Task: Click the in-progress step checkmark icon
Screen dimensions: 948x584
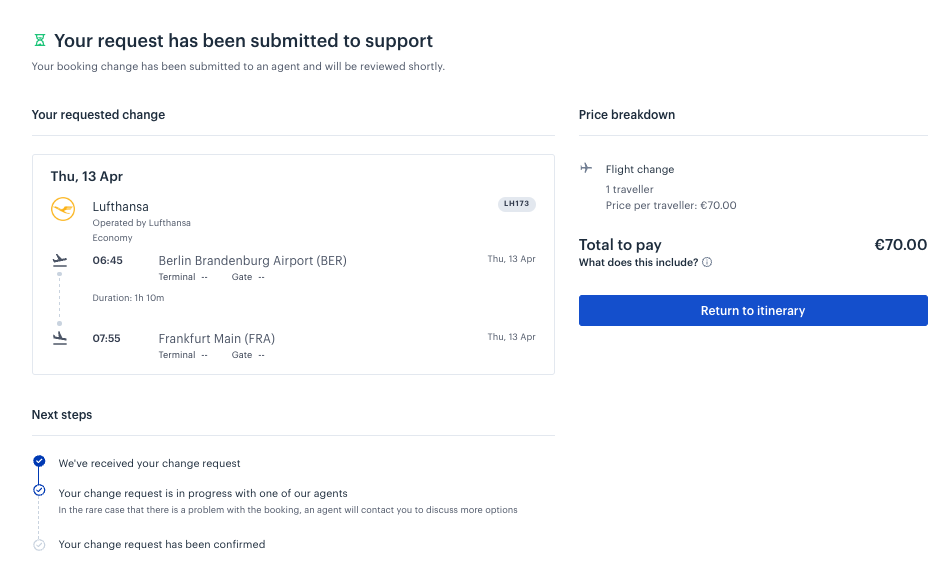Action: pyautogui.click(x=39, y=490)
